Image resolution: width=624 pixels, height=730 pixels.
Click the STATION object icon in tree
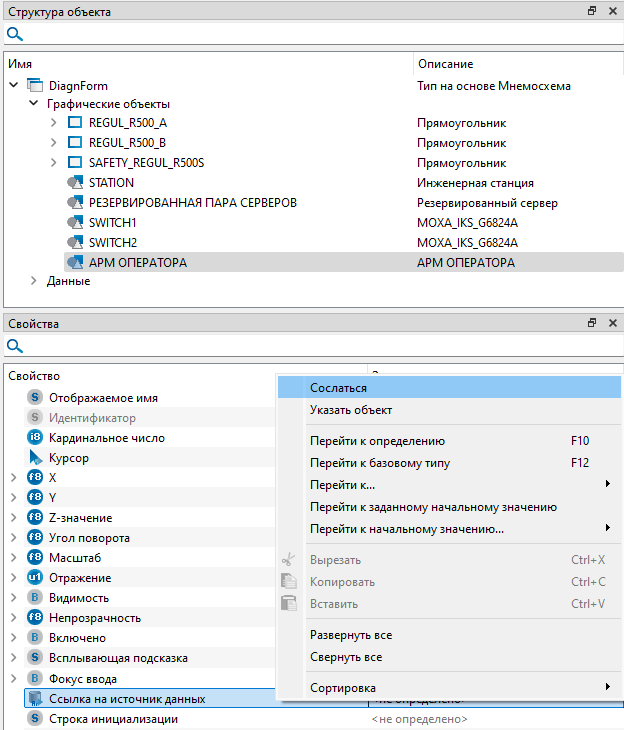pyautogui.click(x=74, y=183)
